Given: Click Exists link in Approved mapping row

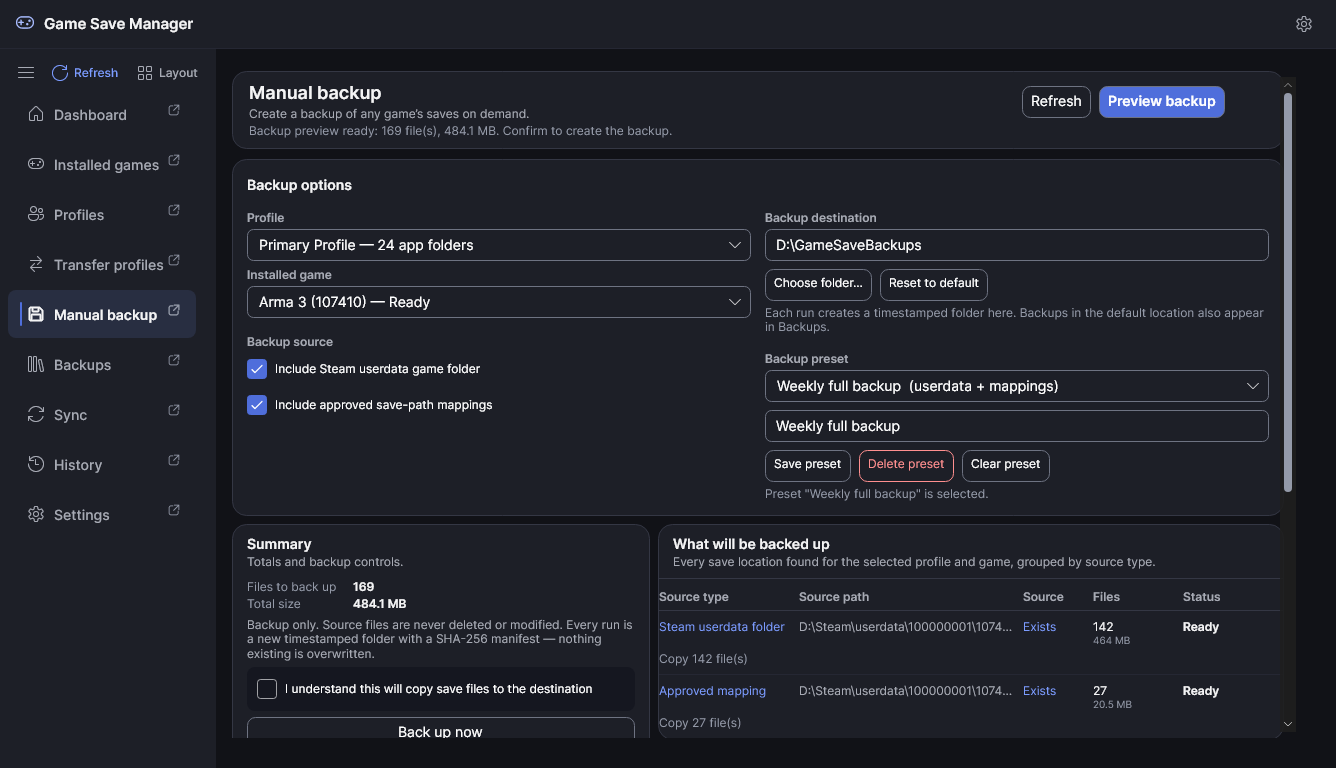Looking at the screenshot, I should coord(1039,691).
